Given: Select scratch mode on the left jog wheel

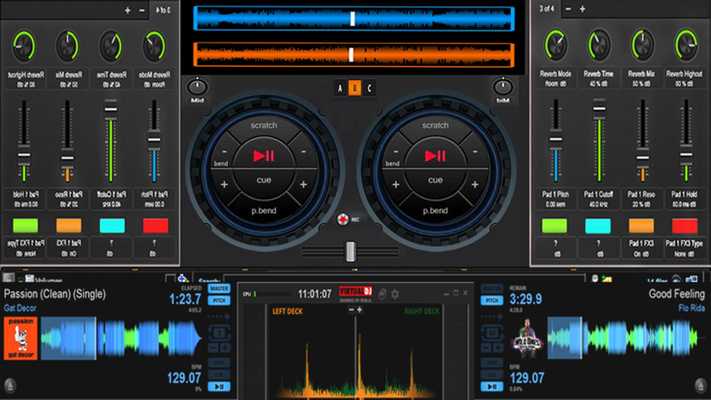Looking at the screenshot, I should pos(263,125).
